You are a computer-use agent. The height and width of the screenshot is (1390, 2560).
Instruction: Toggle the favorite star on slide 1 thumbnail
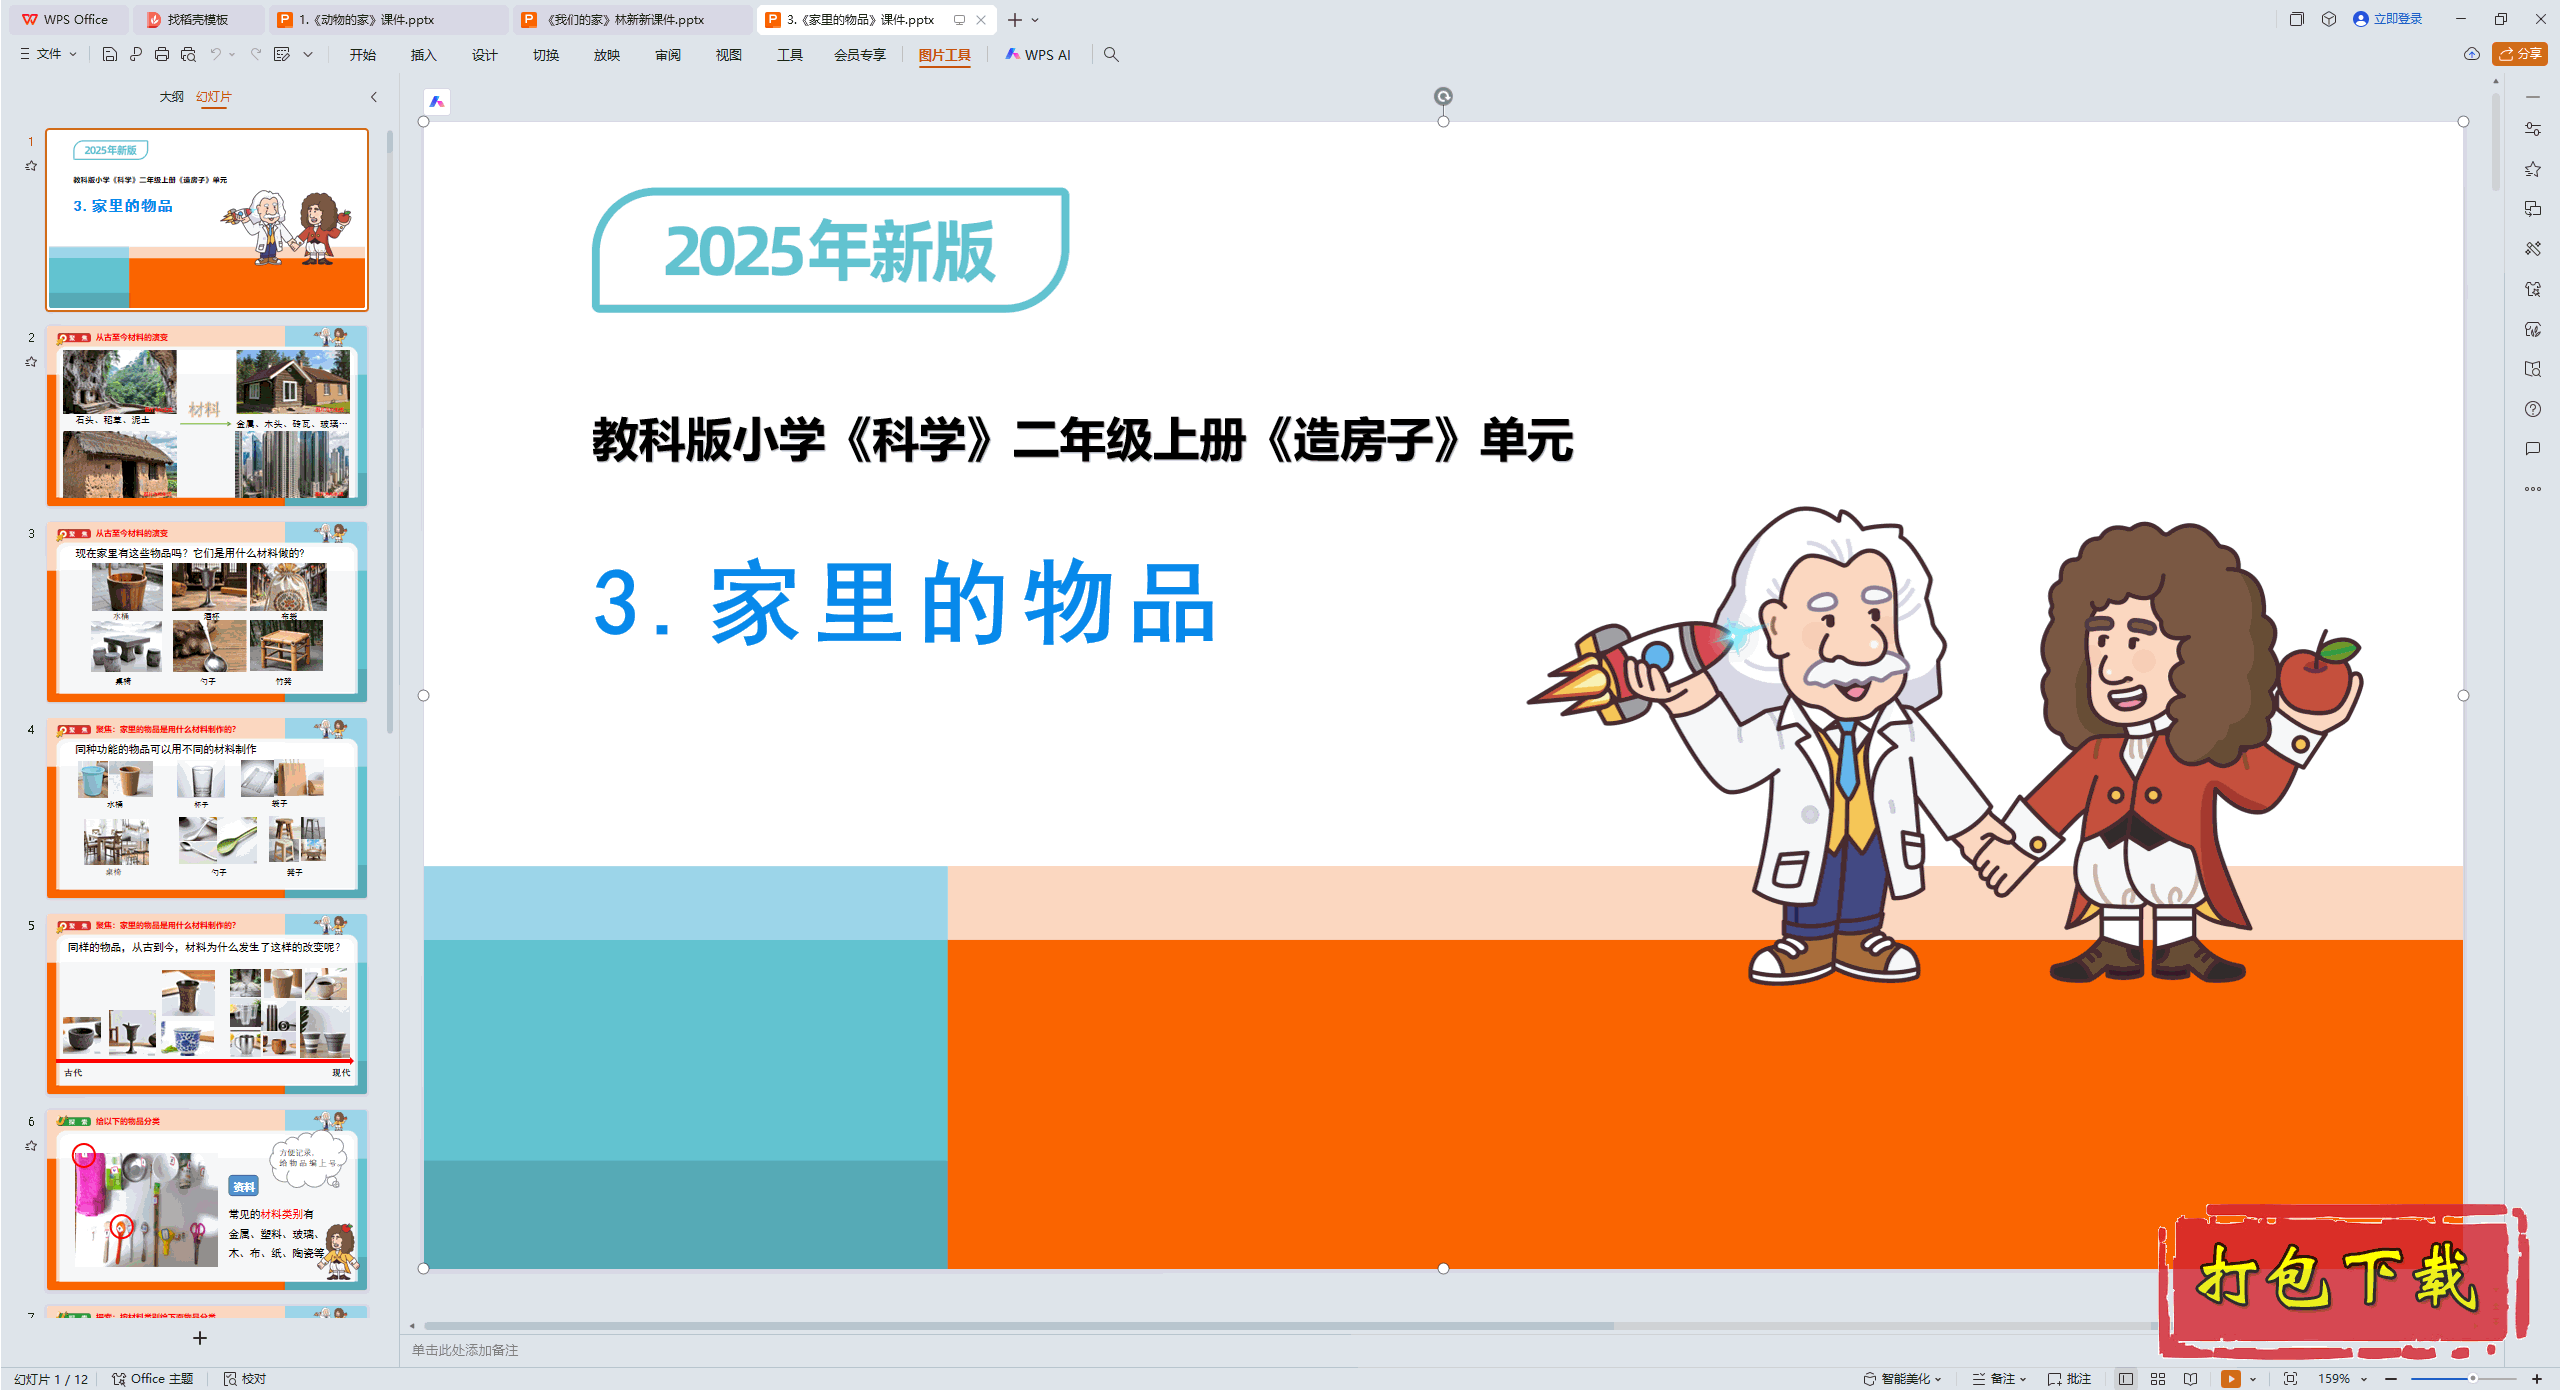point(31,165)
